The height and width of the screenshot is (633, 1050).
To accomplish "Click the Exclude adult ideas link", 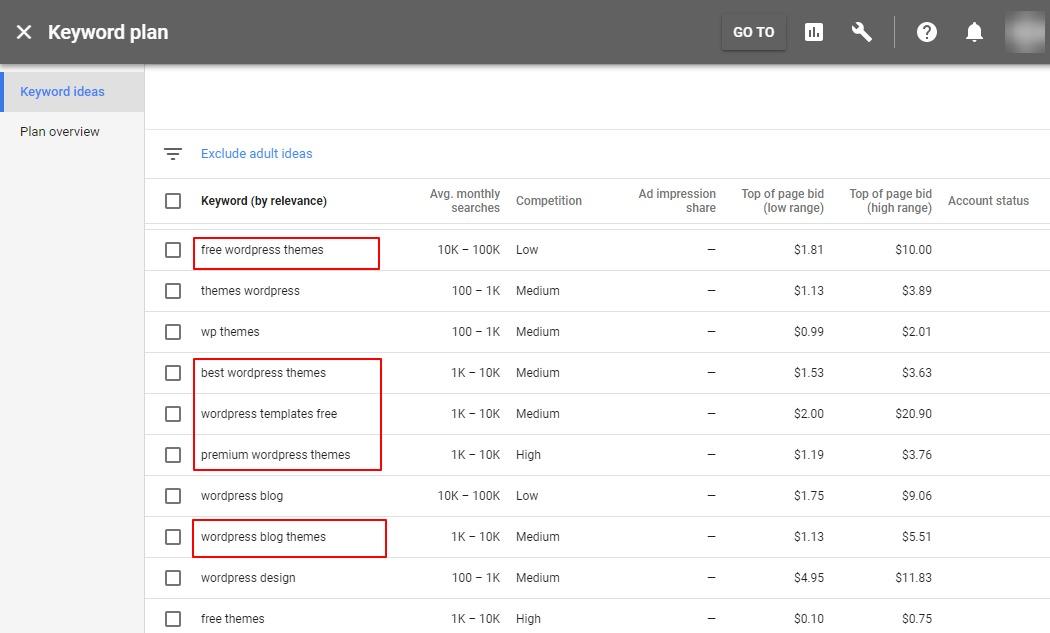I will 256,154.
